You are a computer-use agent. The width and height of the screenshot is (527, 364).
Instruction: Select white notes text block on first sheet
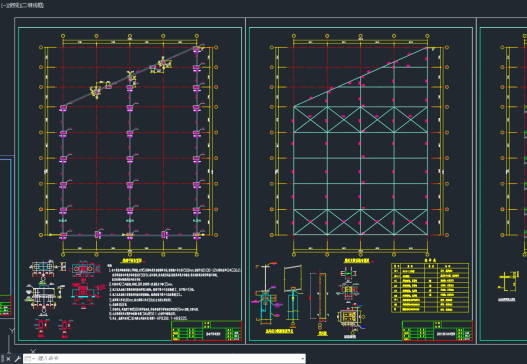click(174, 292)
